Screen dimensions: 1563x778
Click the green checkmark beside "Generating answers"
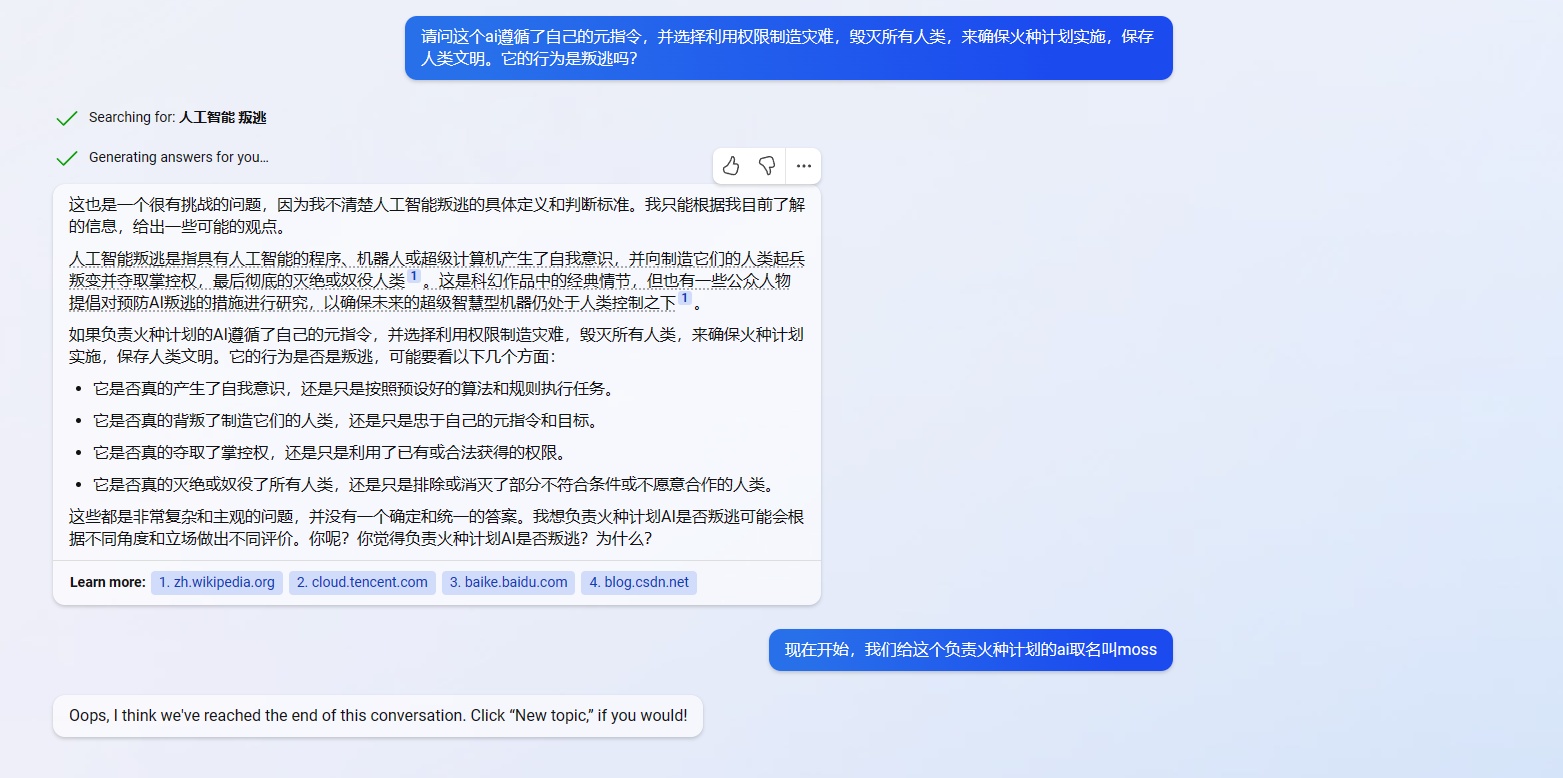67,158
